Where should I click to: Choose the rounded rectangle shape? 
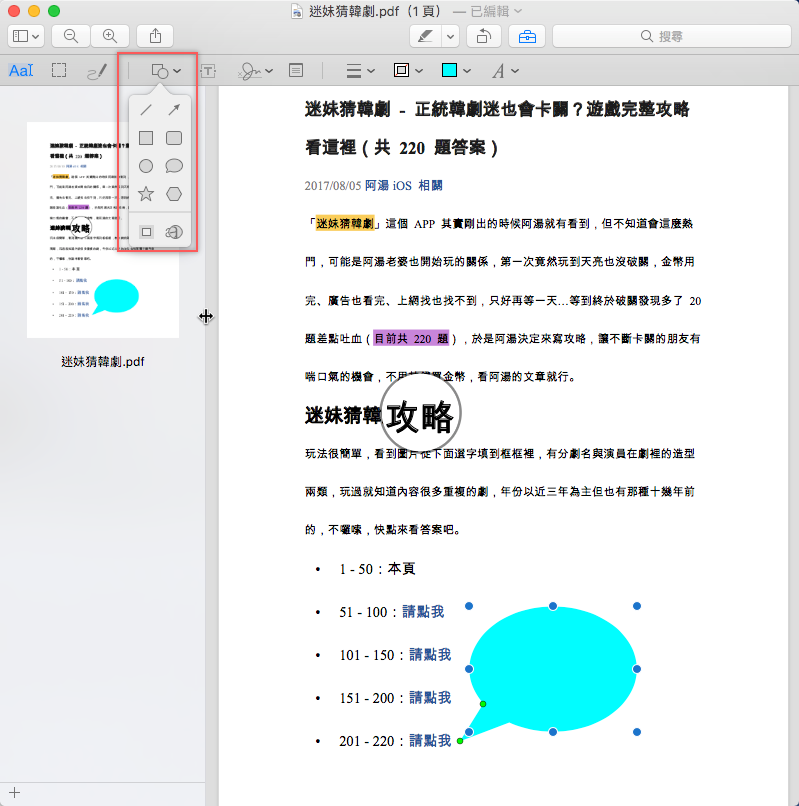point(174,138)
